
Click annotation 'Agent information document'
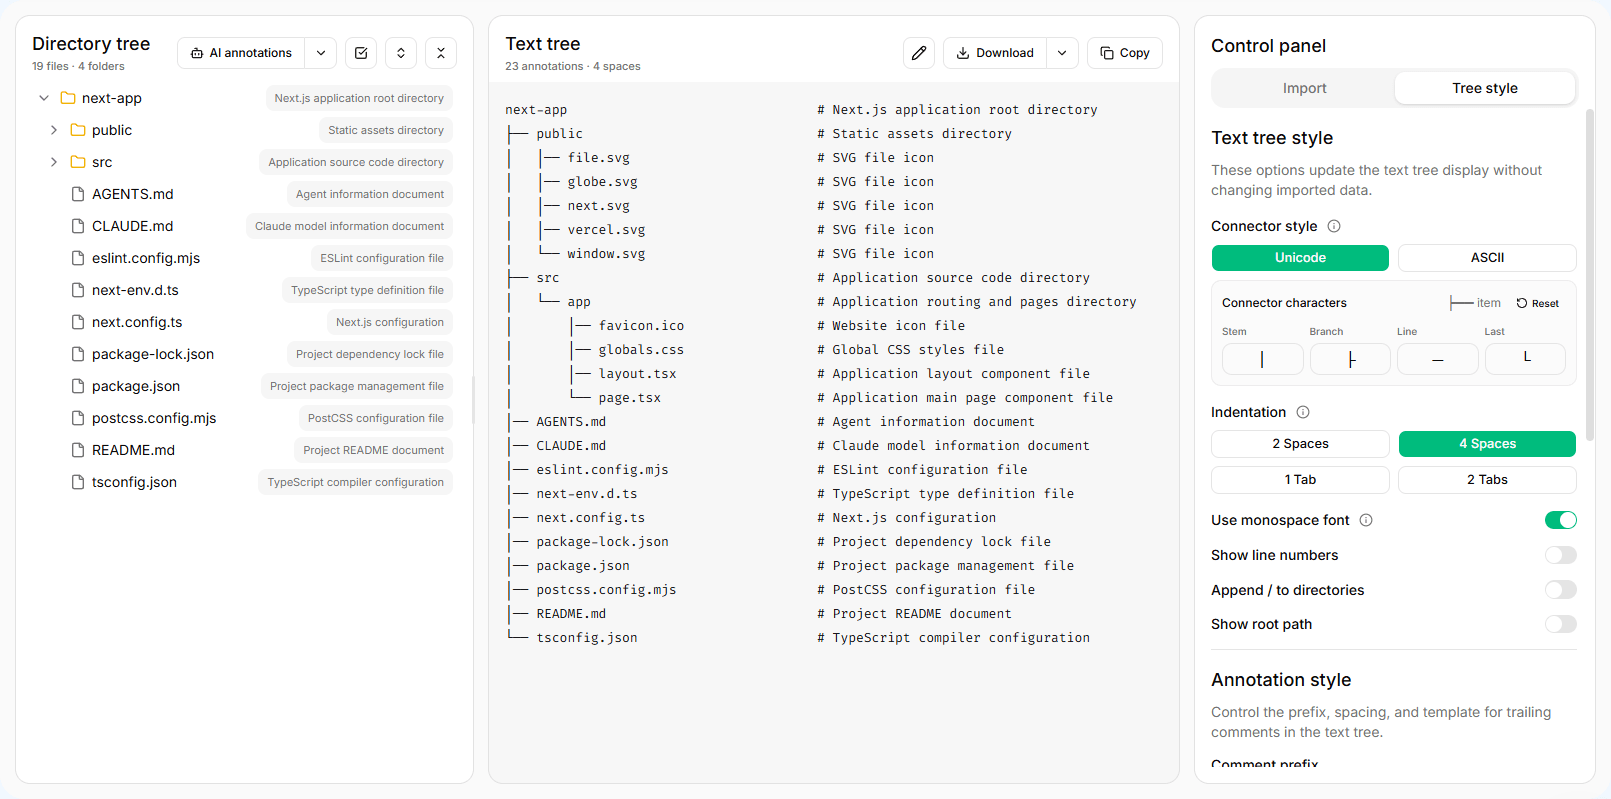coord(370,194)
